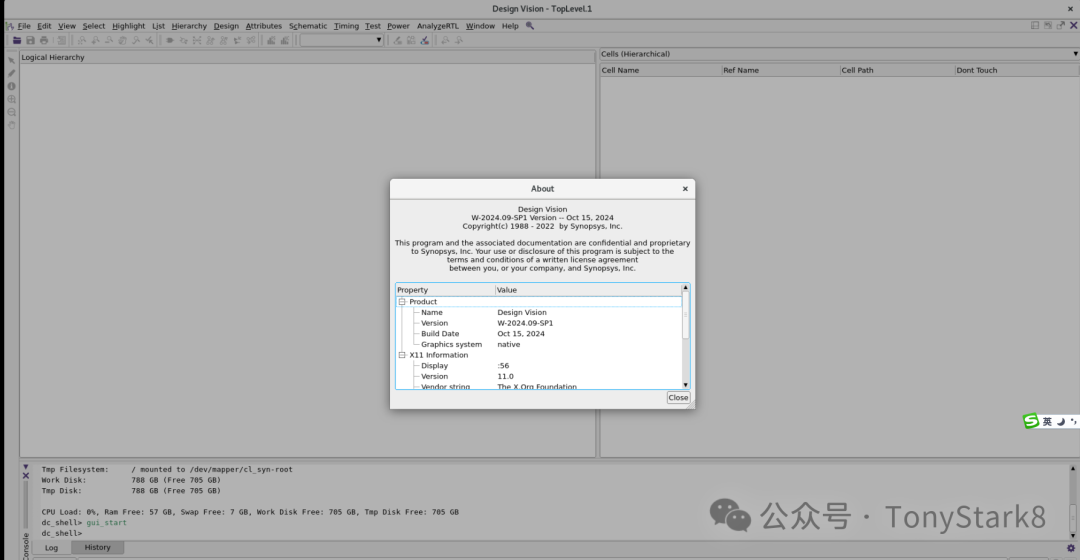Click the undock window icon at top right
This screenshot has height=560, width=1080.
tap(1061, 25)
